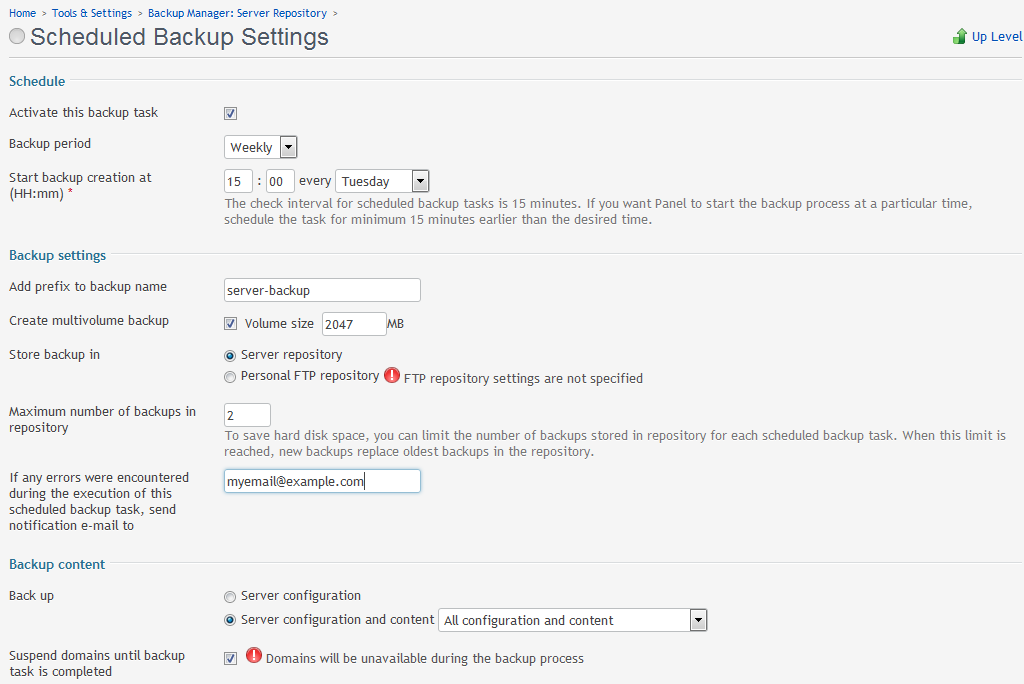Select the Server repository radio button
The height and width of the screenshot is (684, 1024).
click(230, 356)
